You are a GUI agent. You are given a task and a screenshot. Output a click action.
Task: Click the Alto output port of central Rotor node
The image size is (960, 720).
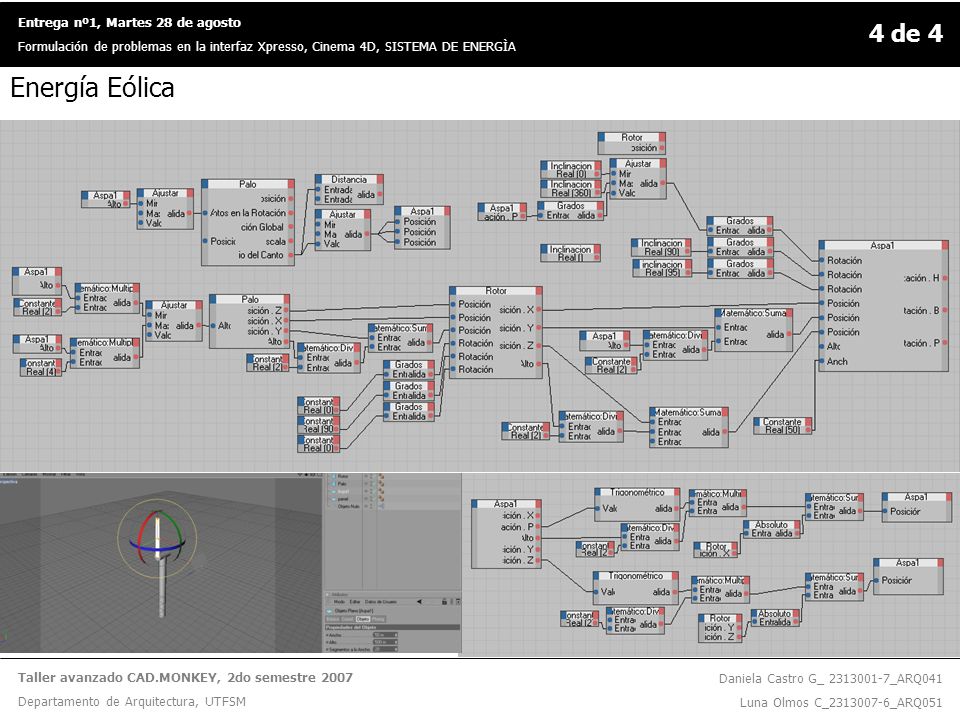539,364
